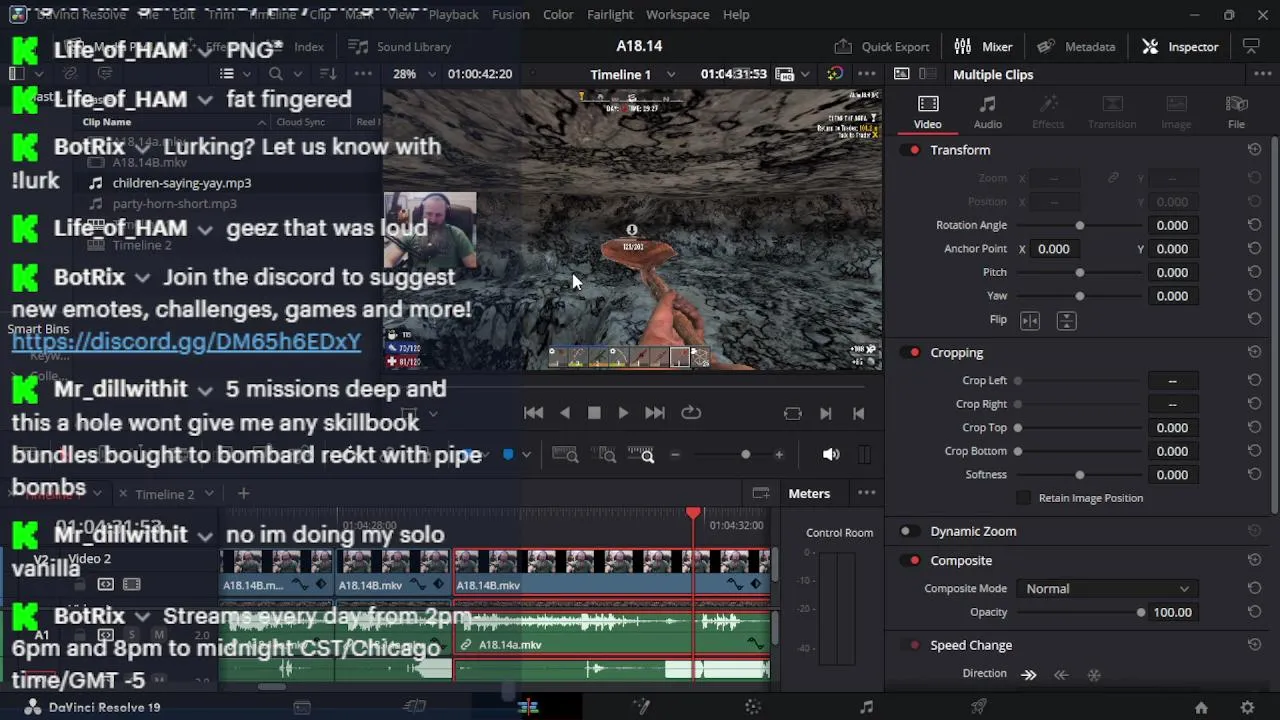Open the Fusion menu
This screenshot has height=720, width=1280.
point(510,14)
